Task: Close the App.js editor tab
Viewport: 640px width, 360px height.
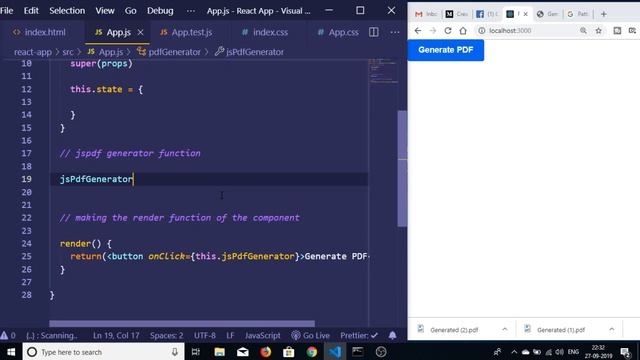Action: point(140,32)
